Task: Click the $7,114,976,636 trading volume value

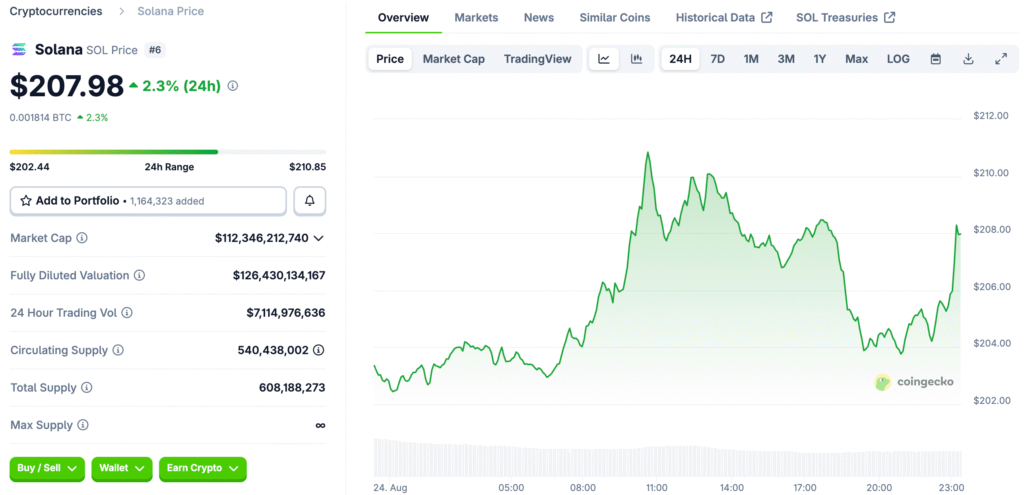Action: click(x=286, y=313)
